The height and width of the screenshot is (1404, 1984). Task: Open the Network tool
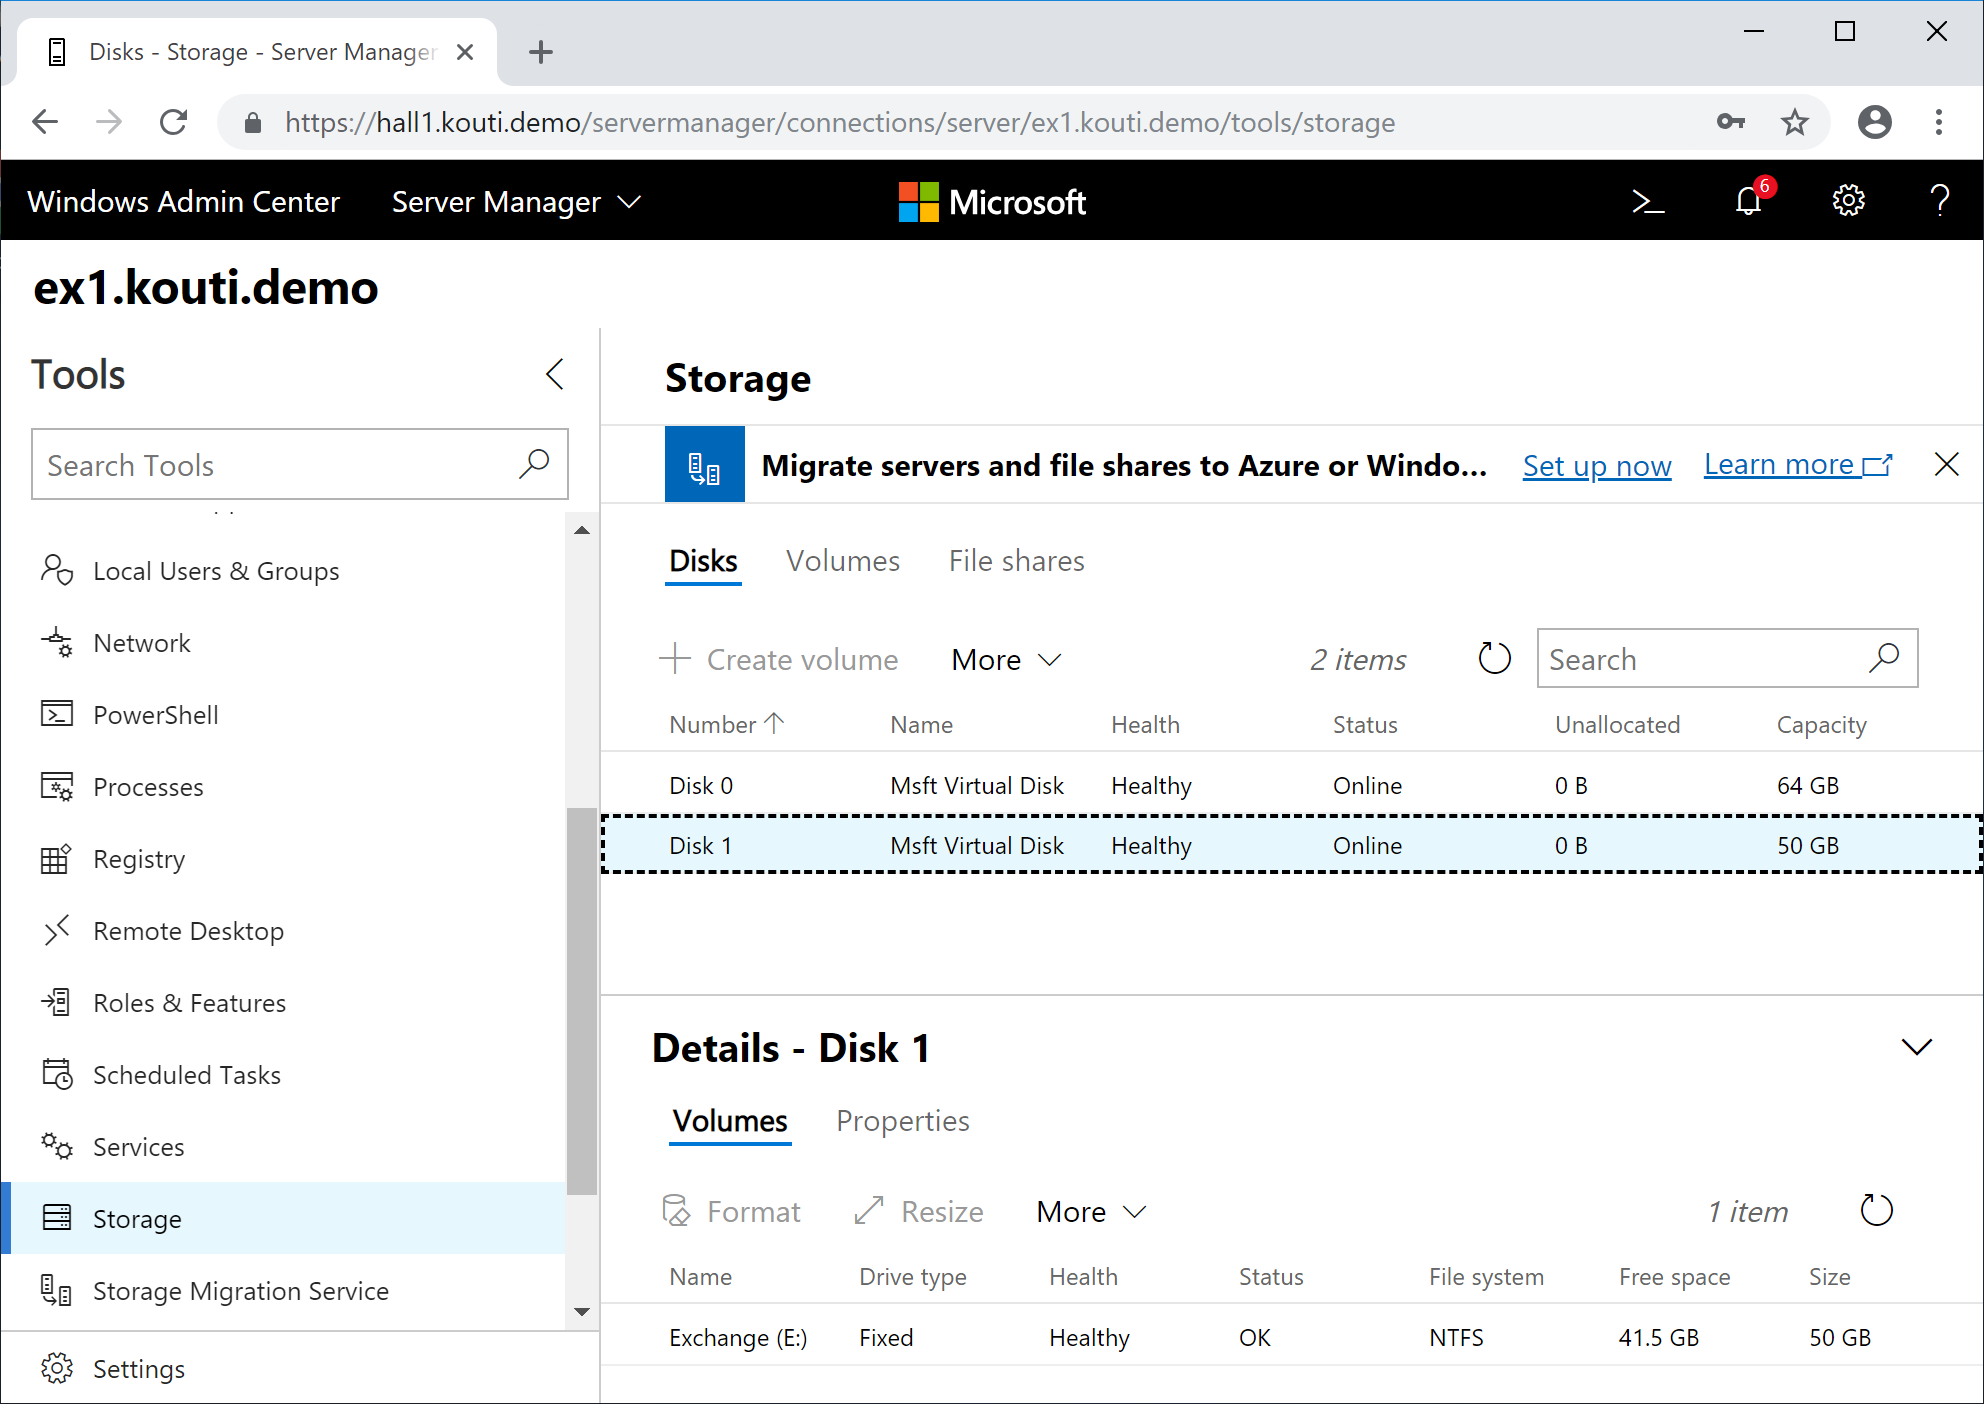(x=142, y=643)
